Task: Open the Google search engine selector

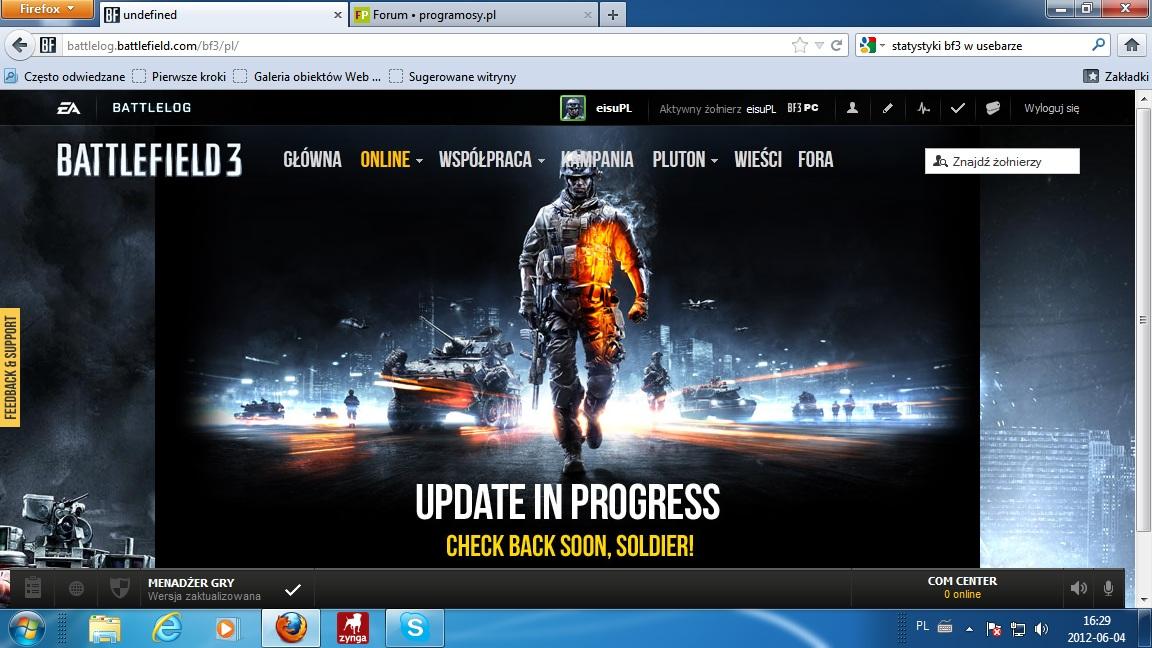Action: 872,46
